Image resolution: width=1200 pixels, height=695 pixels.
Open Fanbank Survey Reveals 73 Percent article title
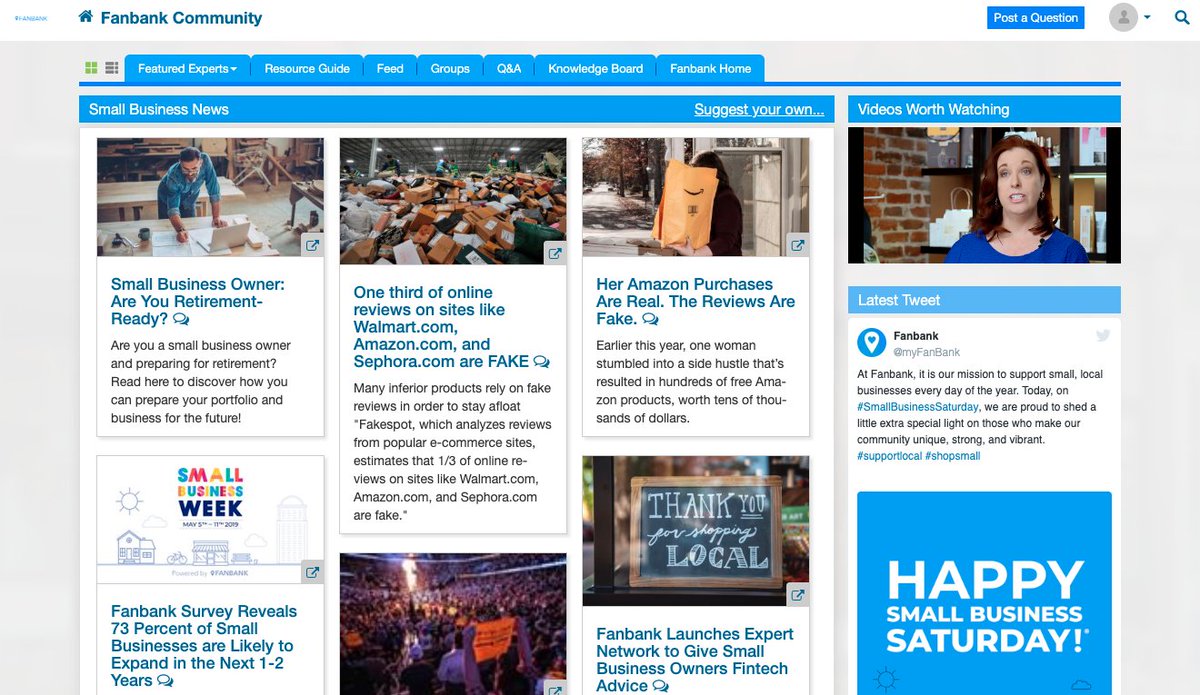(204, 646)
